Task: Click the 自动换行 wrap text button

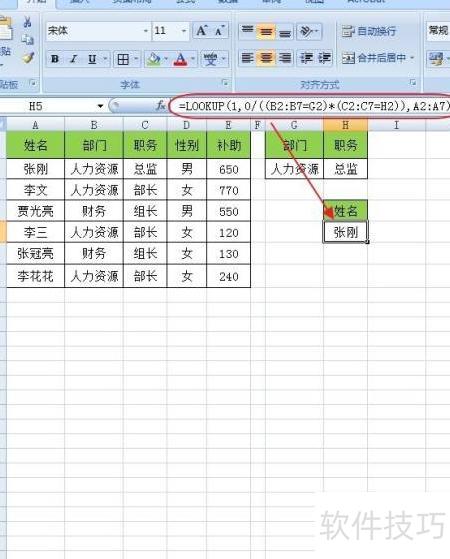Action: coord(369,31)
